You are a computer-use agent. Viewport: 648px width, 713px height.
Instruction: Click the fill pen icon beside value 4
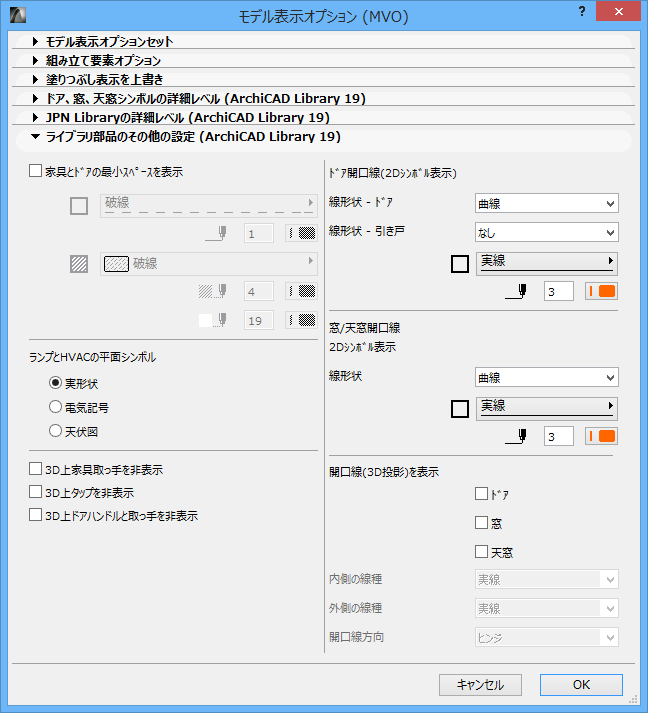tap(213, 291)
